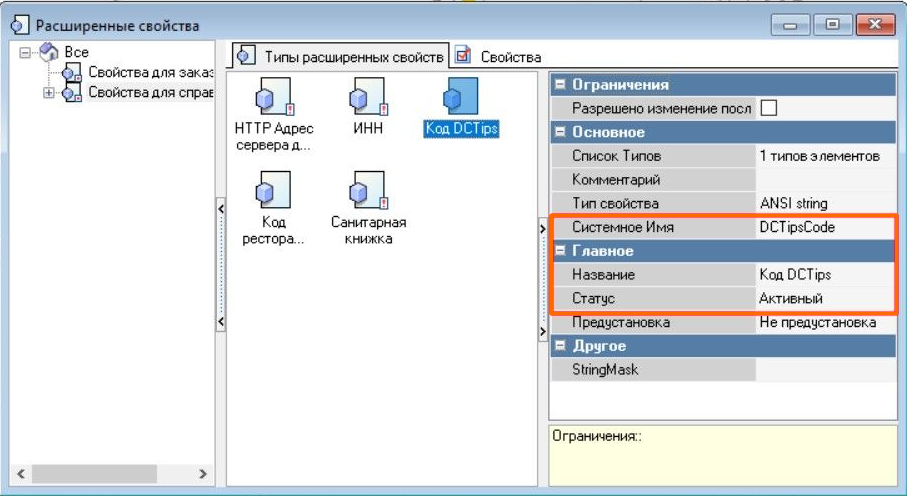Collapse the Ограничения property section
907x496 pixels.
pos(561,85)
